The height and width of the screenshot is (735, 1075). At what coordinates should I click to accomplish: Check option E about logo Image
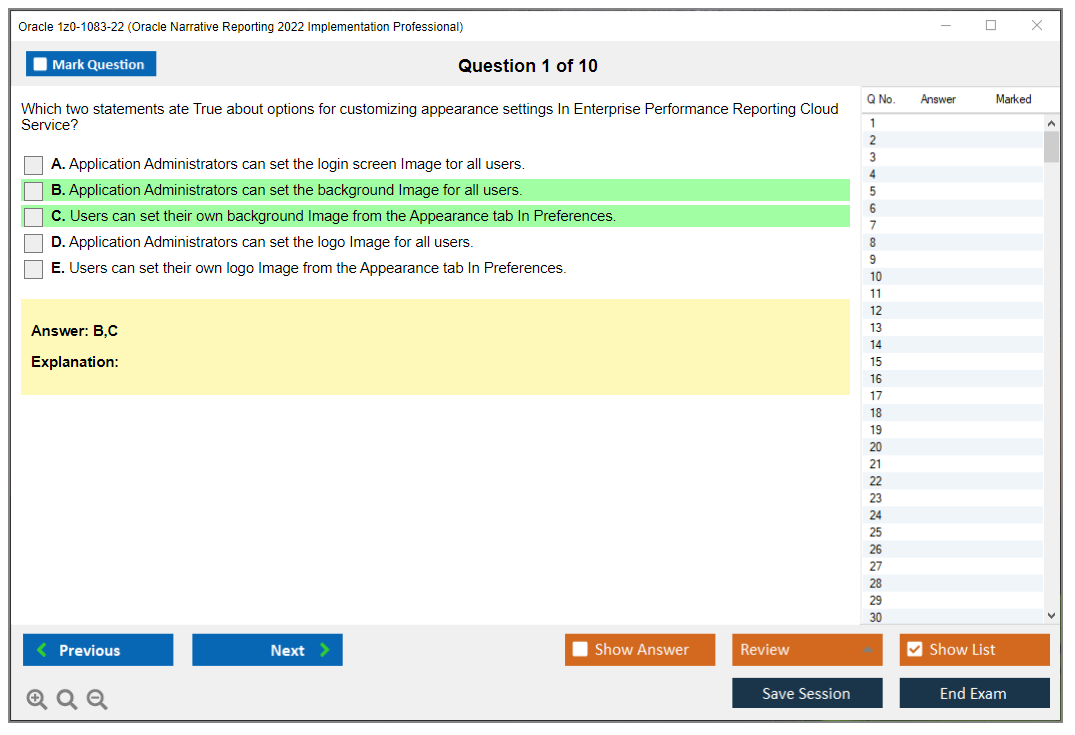pyautogui.click(x=34, y=269)
